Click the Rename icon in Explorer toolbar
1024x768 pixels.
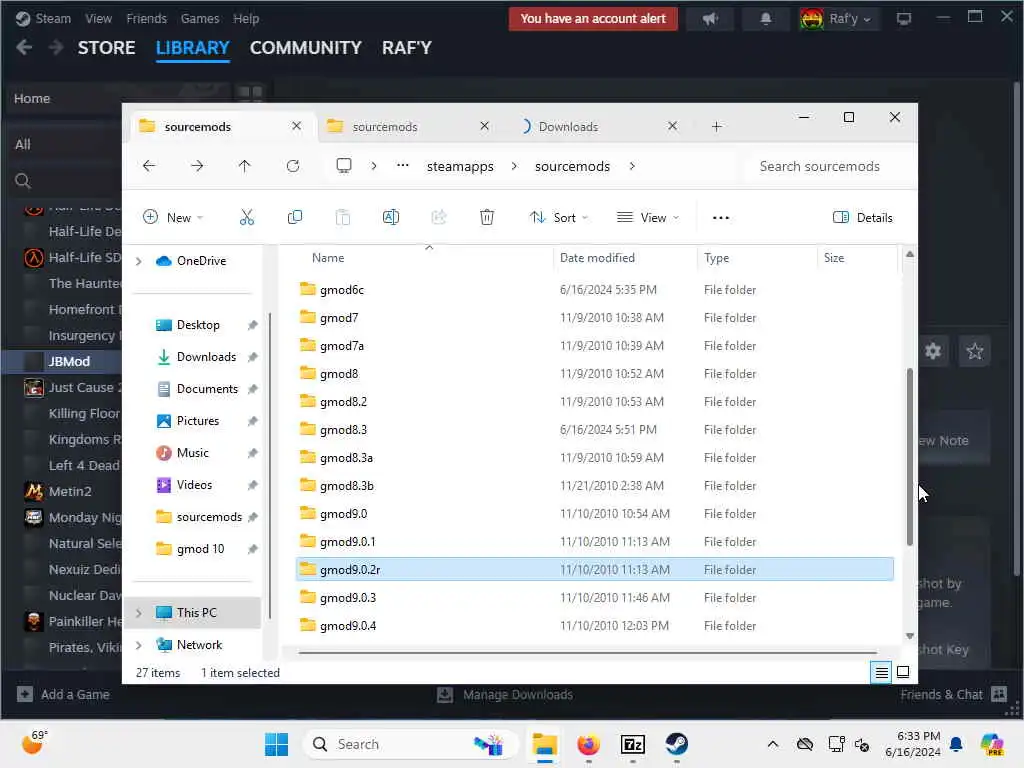coord(391,217)
